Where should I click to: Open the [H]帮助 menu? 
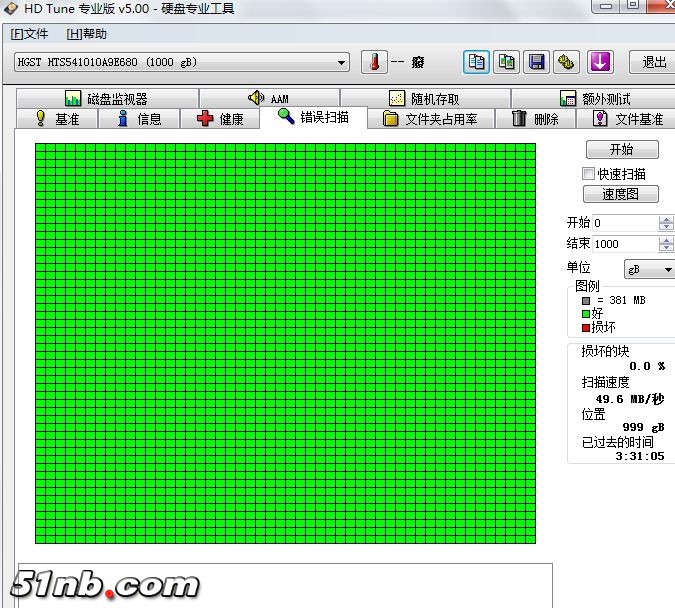point(87,34)
